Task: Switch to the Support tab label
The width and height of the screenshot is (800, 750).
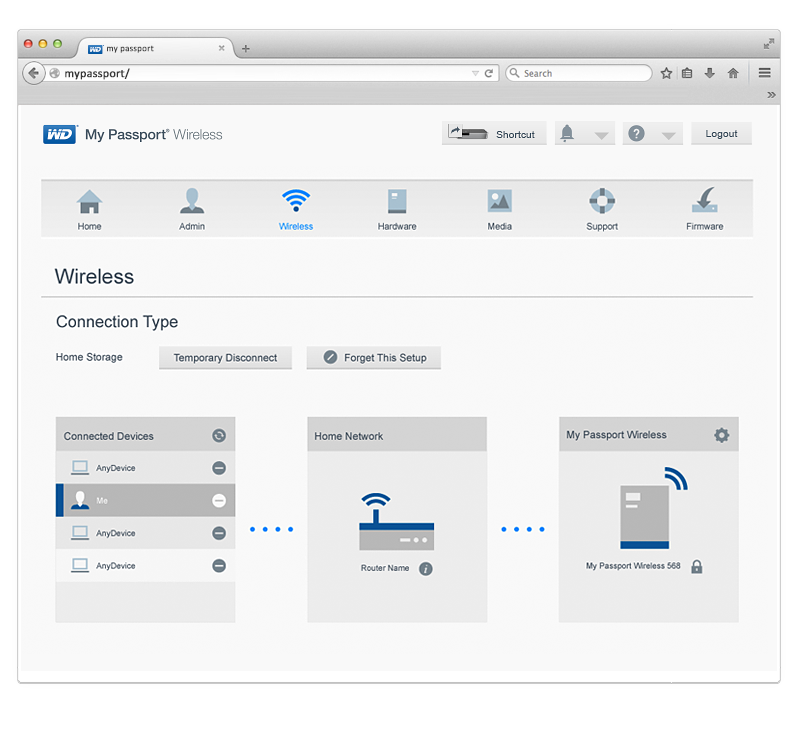Action: pyautogui.click(x=602, y=227)
